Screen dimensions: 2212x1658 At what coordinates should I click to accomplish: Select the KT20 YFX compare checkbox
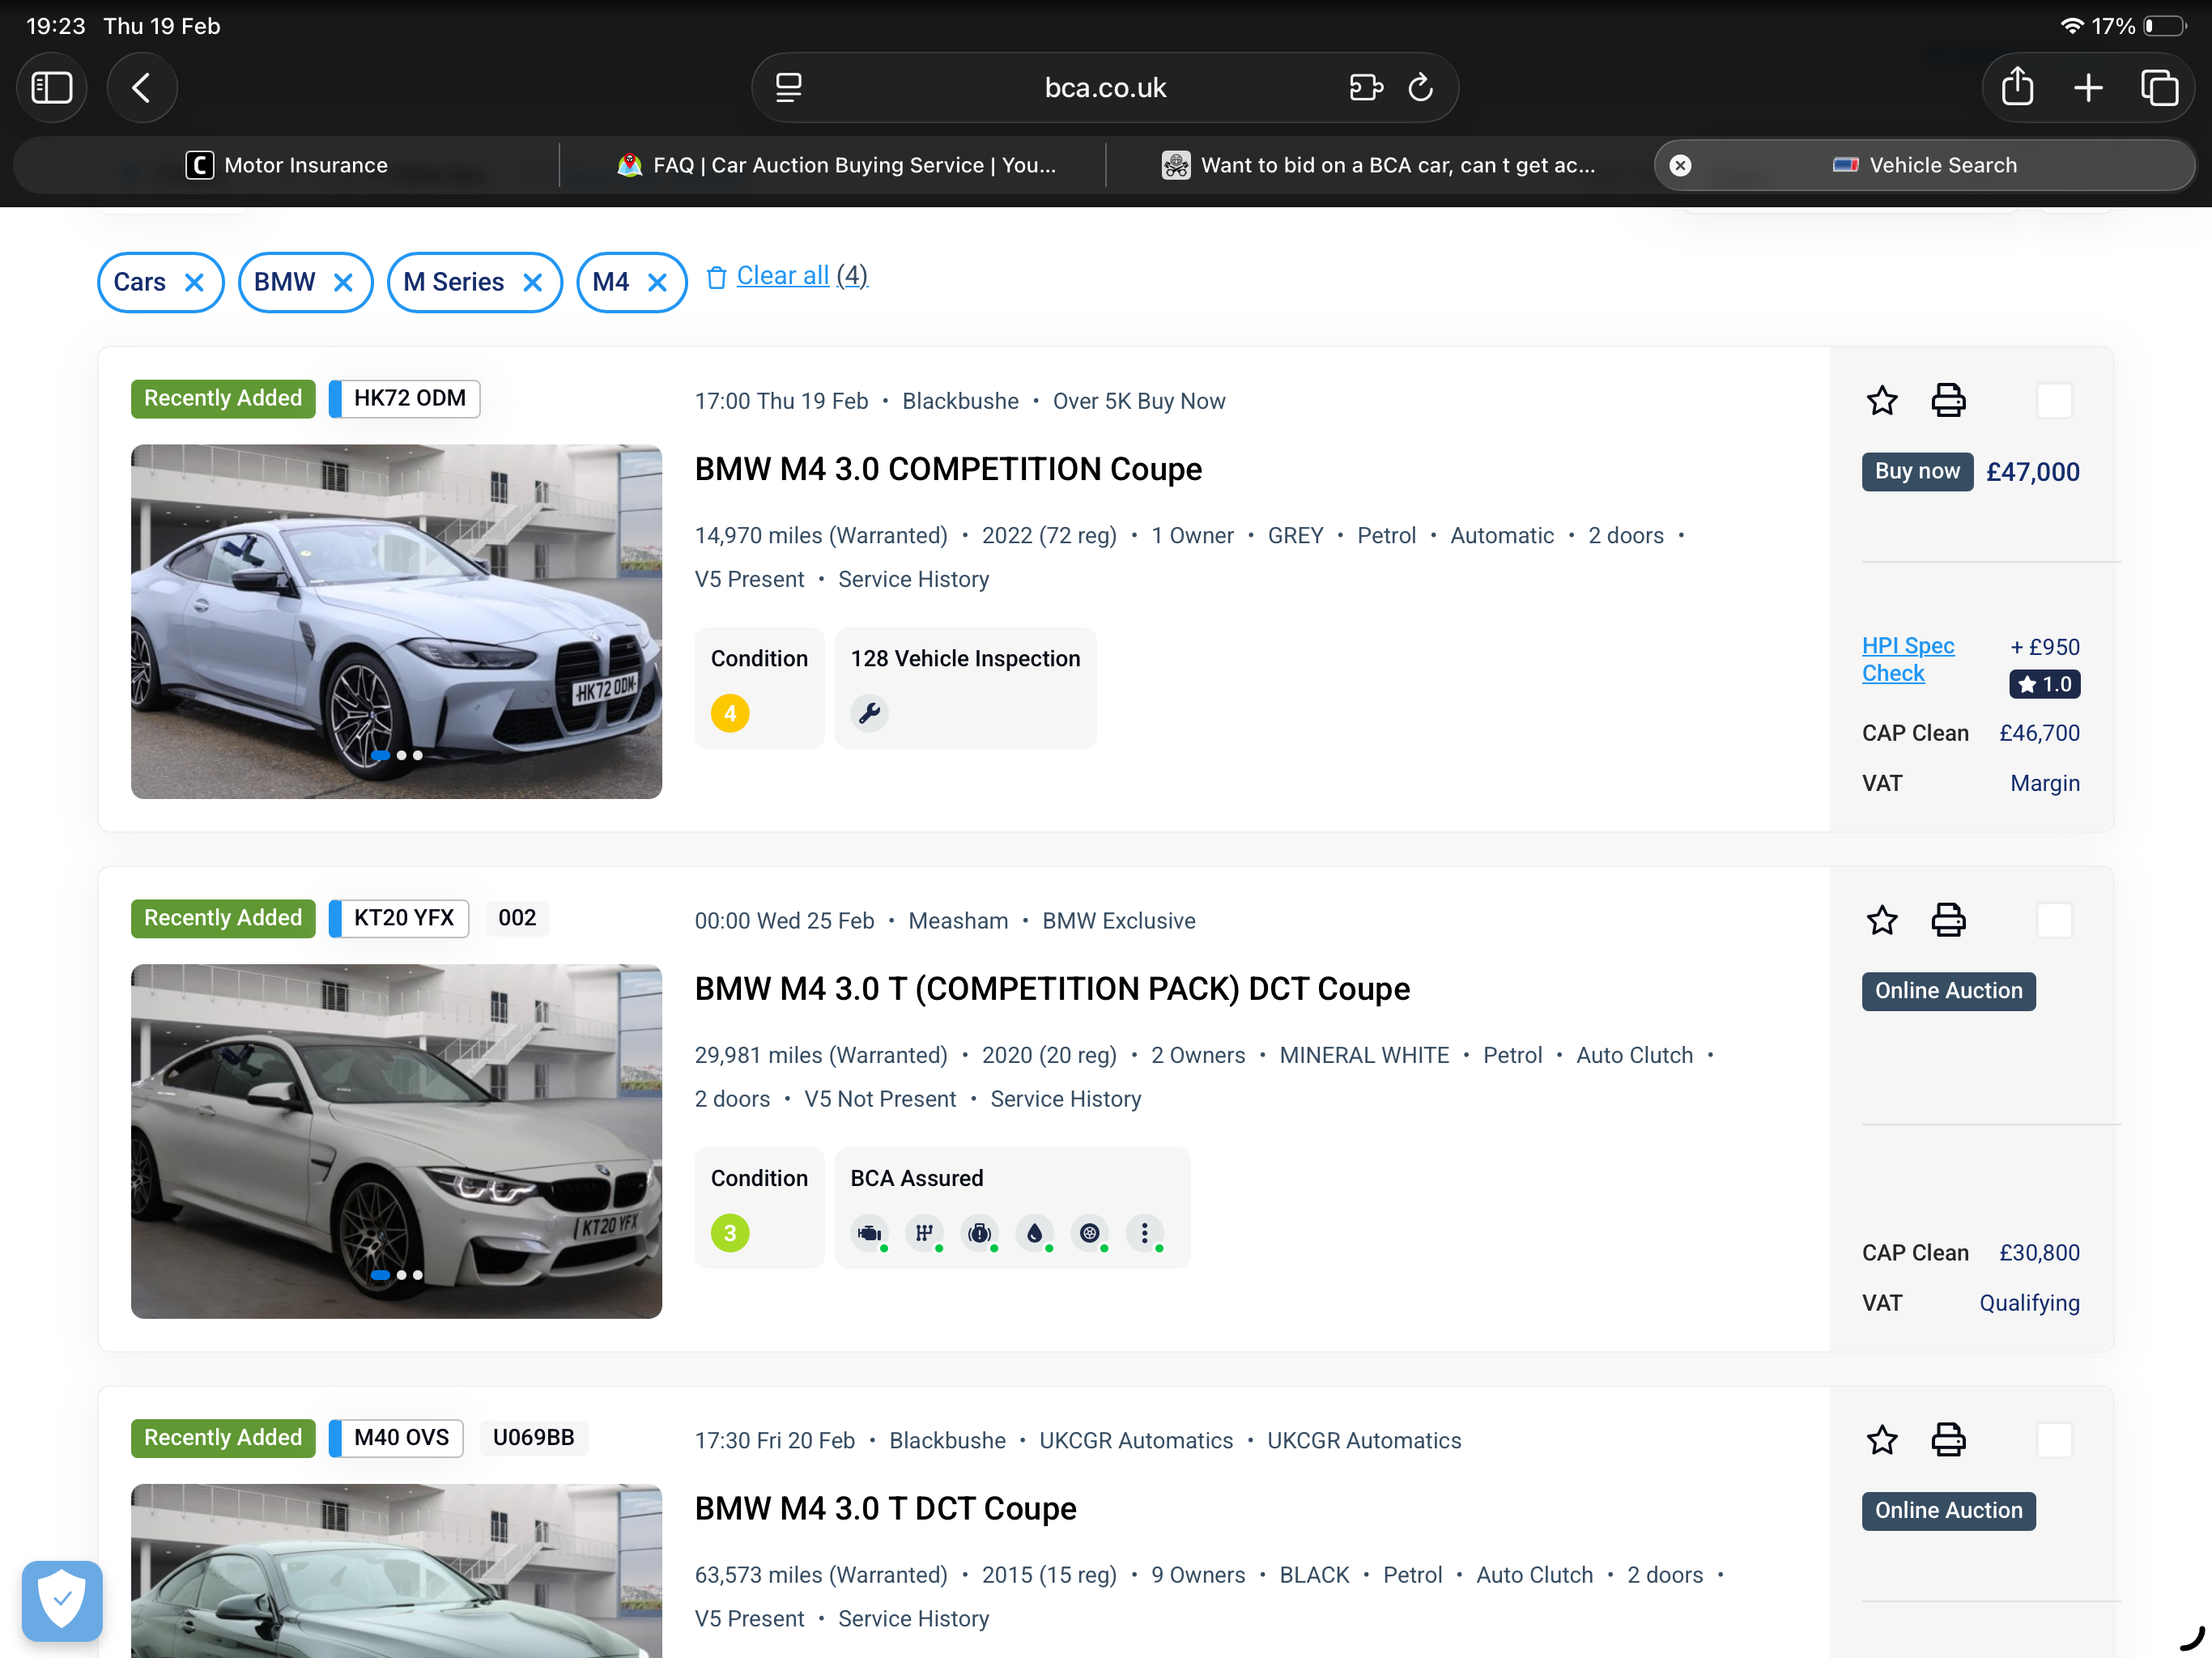tap(2054, 920)
